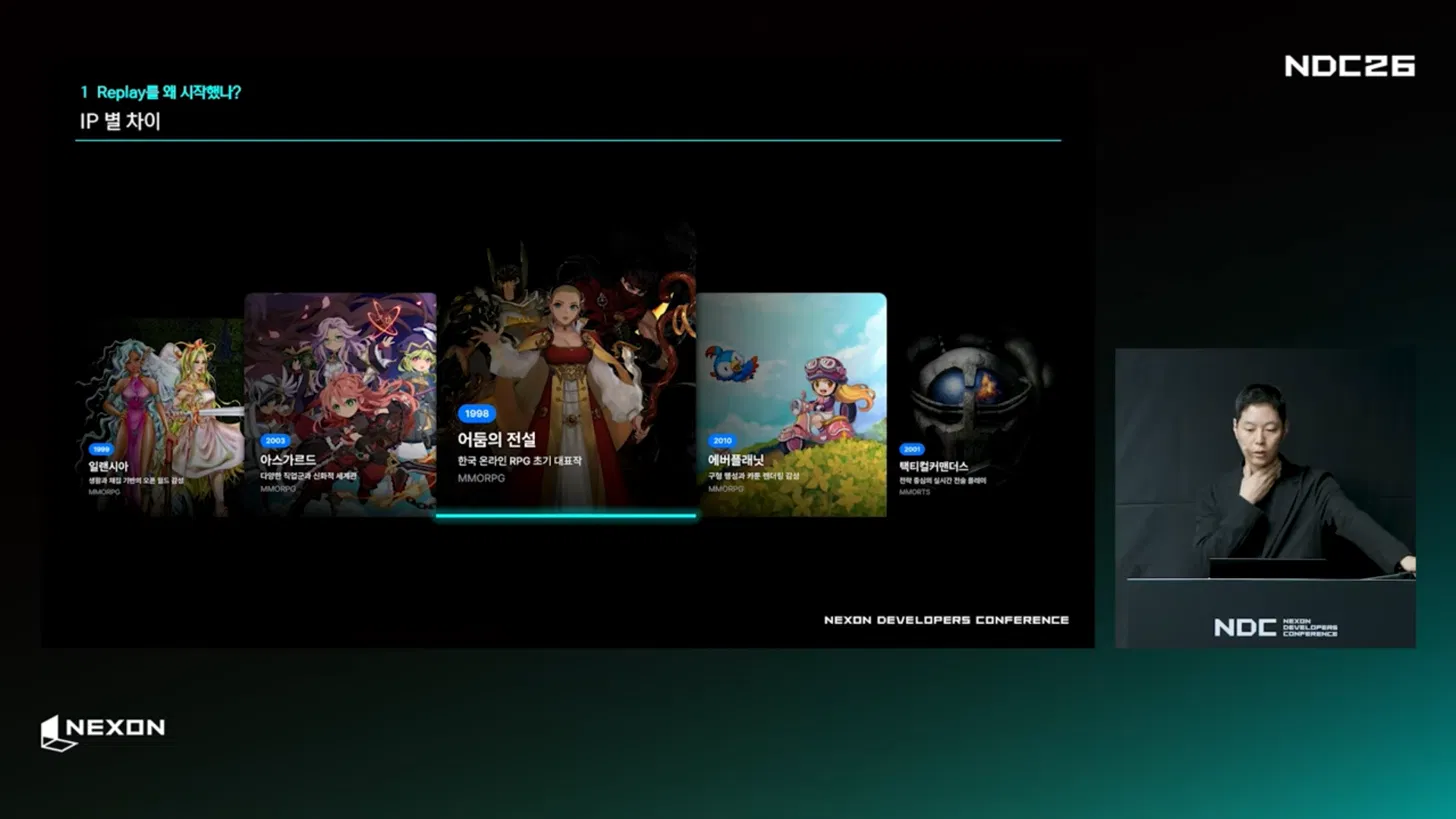This screenshot has width=1456, height=819.
Task: Click the NDC podium logo
Action: [1275, 627]
